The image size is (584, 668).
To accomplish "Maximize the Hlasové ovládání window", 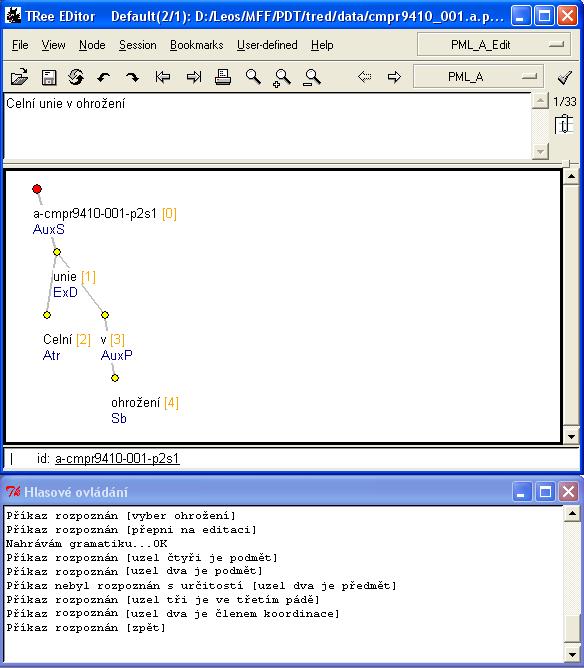I will [x=545, y=492].
